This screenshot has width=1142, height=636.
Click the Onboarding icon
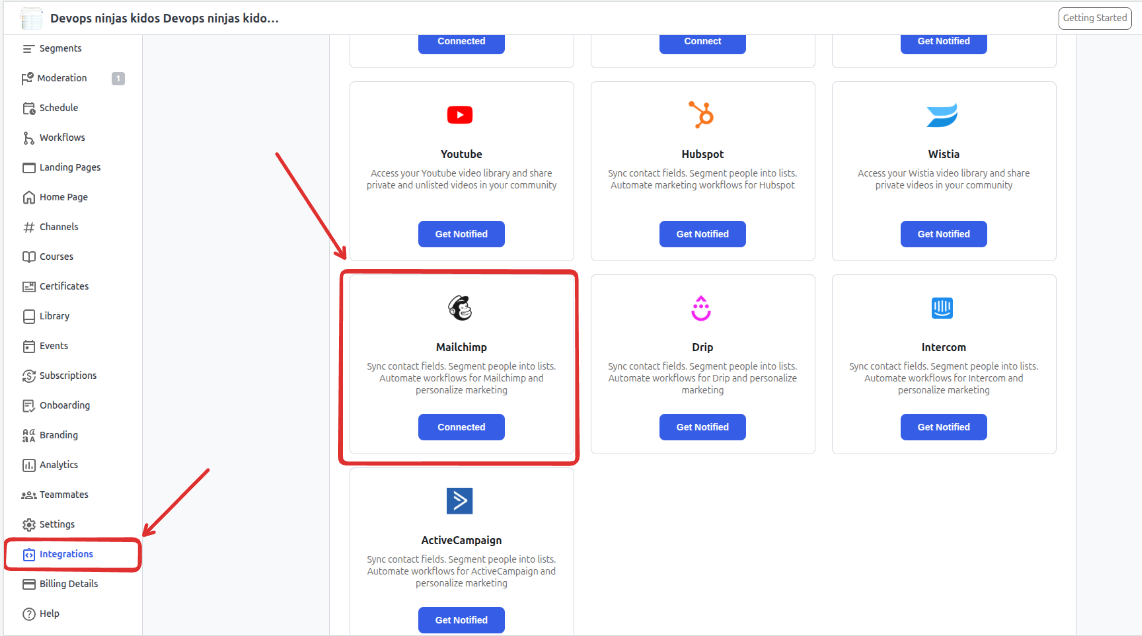point(28,406)
